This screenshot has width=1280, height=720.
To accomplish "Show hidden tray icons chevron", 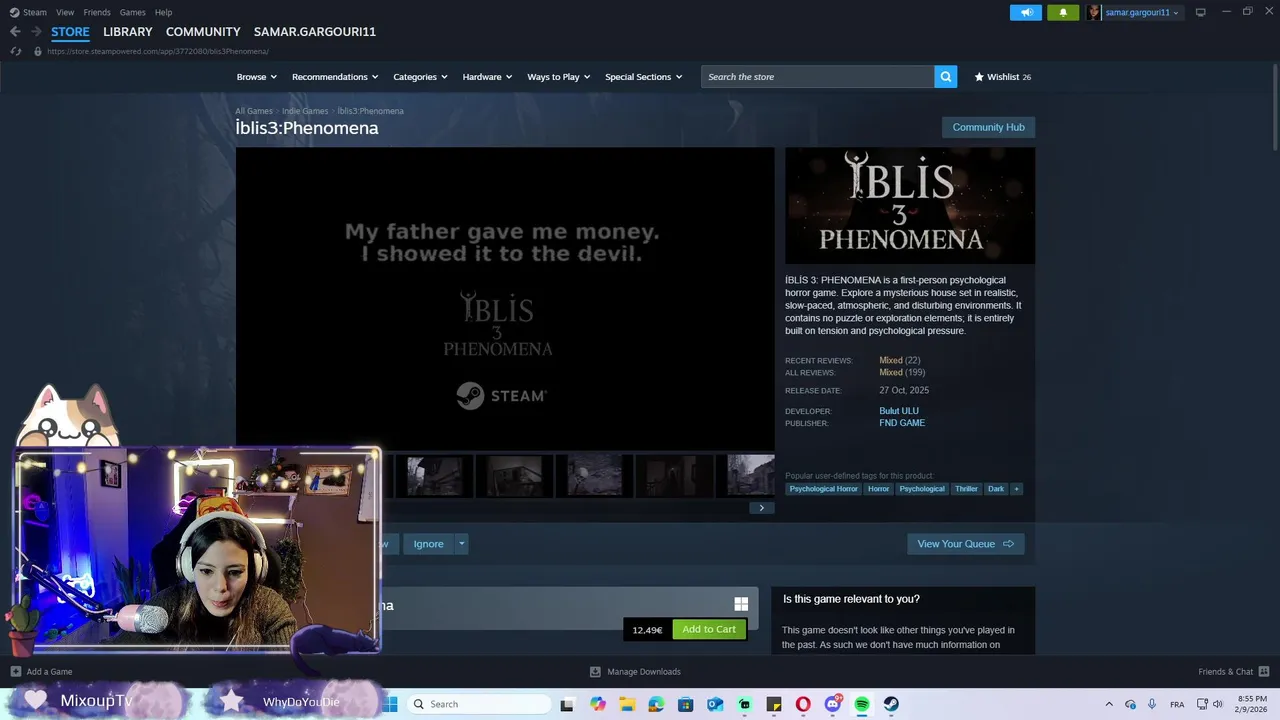I will tap(1108, 704).
